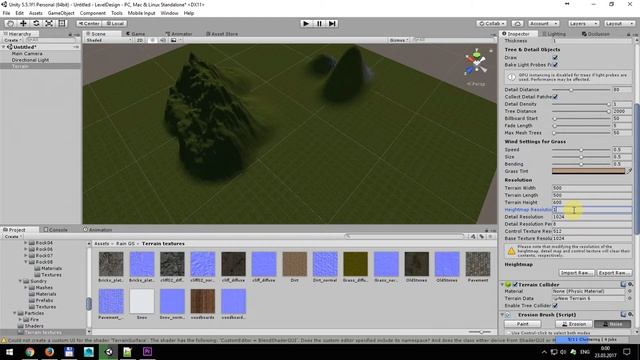640x360 pixels.
Task: Open the Shaded draw mode dropdown
Action: click(x=109, y=40)
